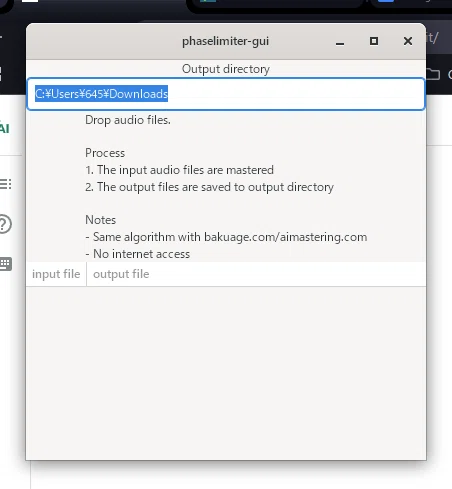Click the 'Process' heading text
The image size is (452, 489).
(105, 153)
